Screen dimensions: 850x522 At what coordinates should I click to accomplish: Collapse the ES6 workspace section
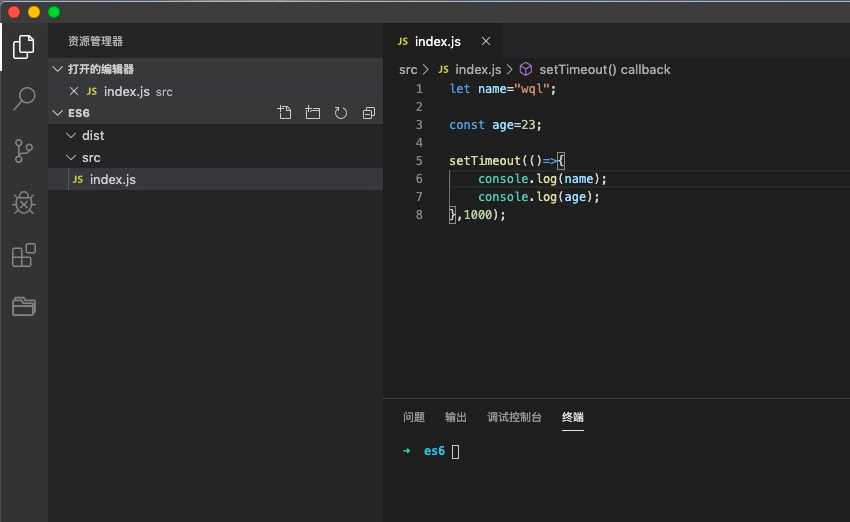click(57, 113)
